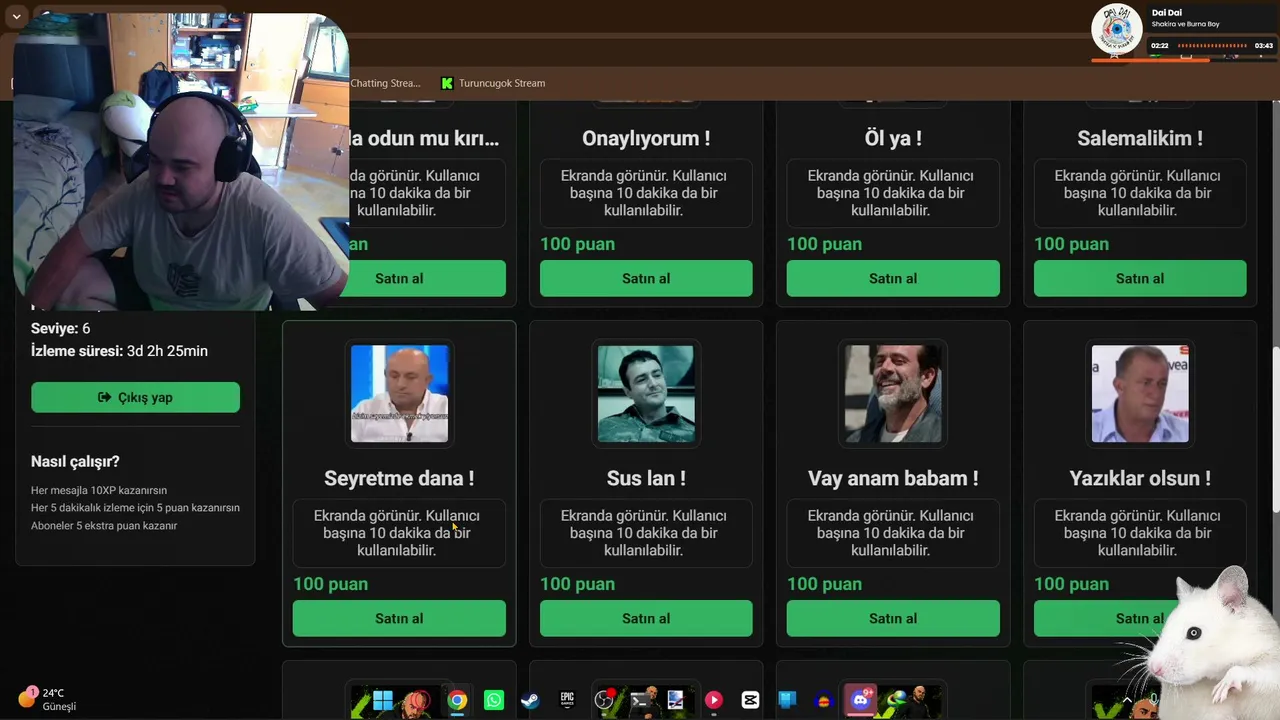Viewport: 1280px width, 720px height.
Task: Open Google Chrome from the taskbar
Action: click(x=457, y=700)
